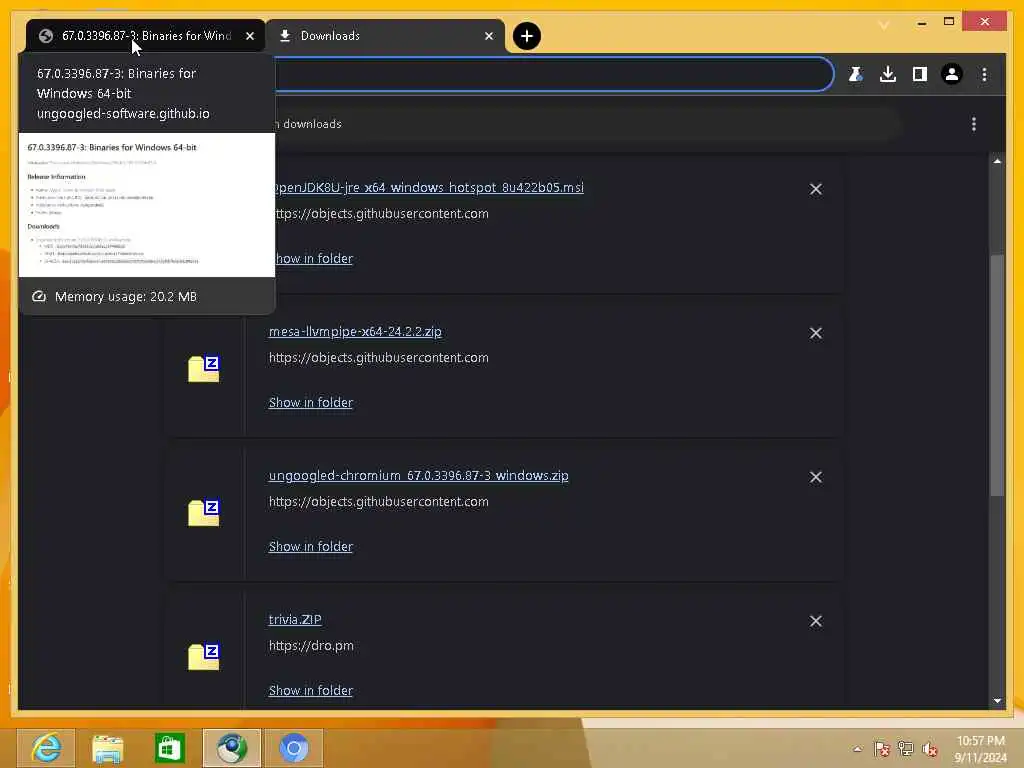Screen dimensions: 1024x768
Task: Remove ungoogled-chromium zip from downloads list
Action: tap(816, 477)
